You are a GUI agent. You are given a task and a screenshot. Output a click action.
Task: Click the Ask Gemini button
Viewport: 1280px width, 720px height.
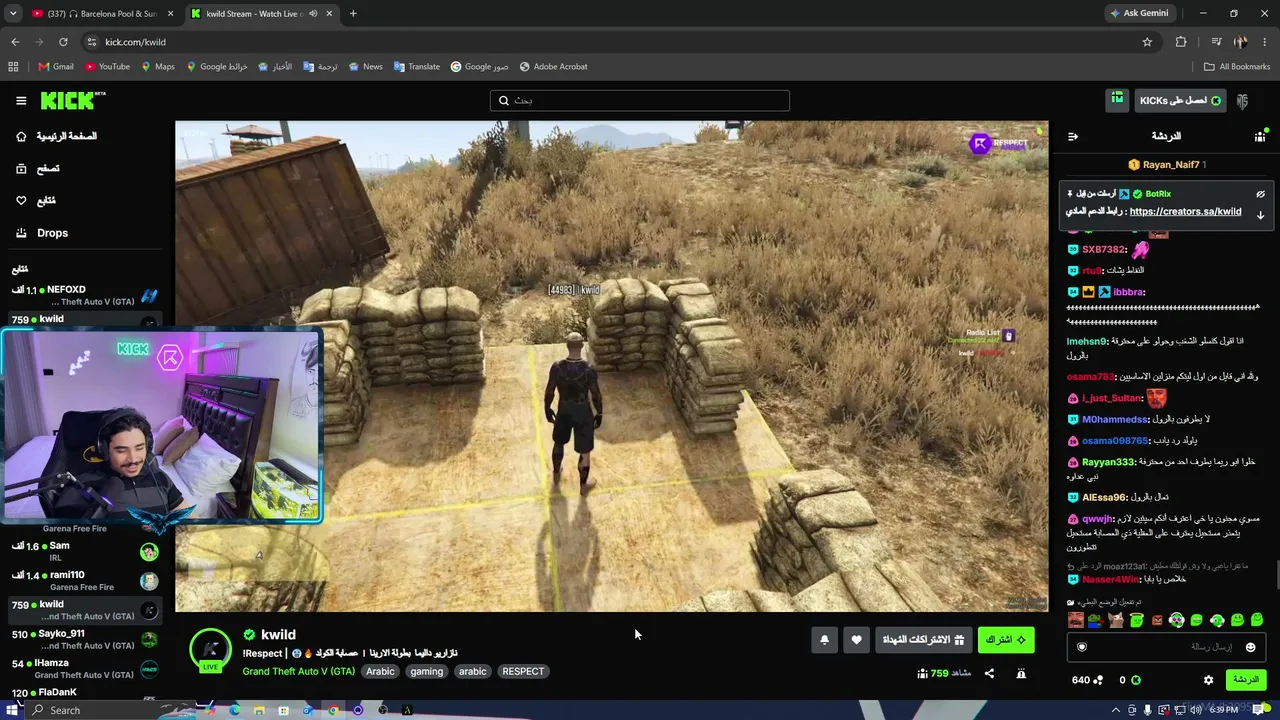pyautogui.click(x=1138, y=13)
